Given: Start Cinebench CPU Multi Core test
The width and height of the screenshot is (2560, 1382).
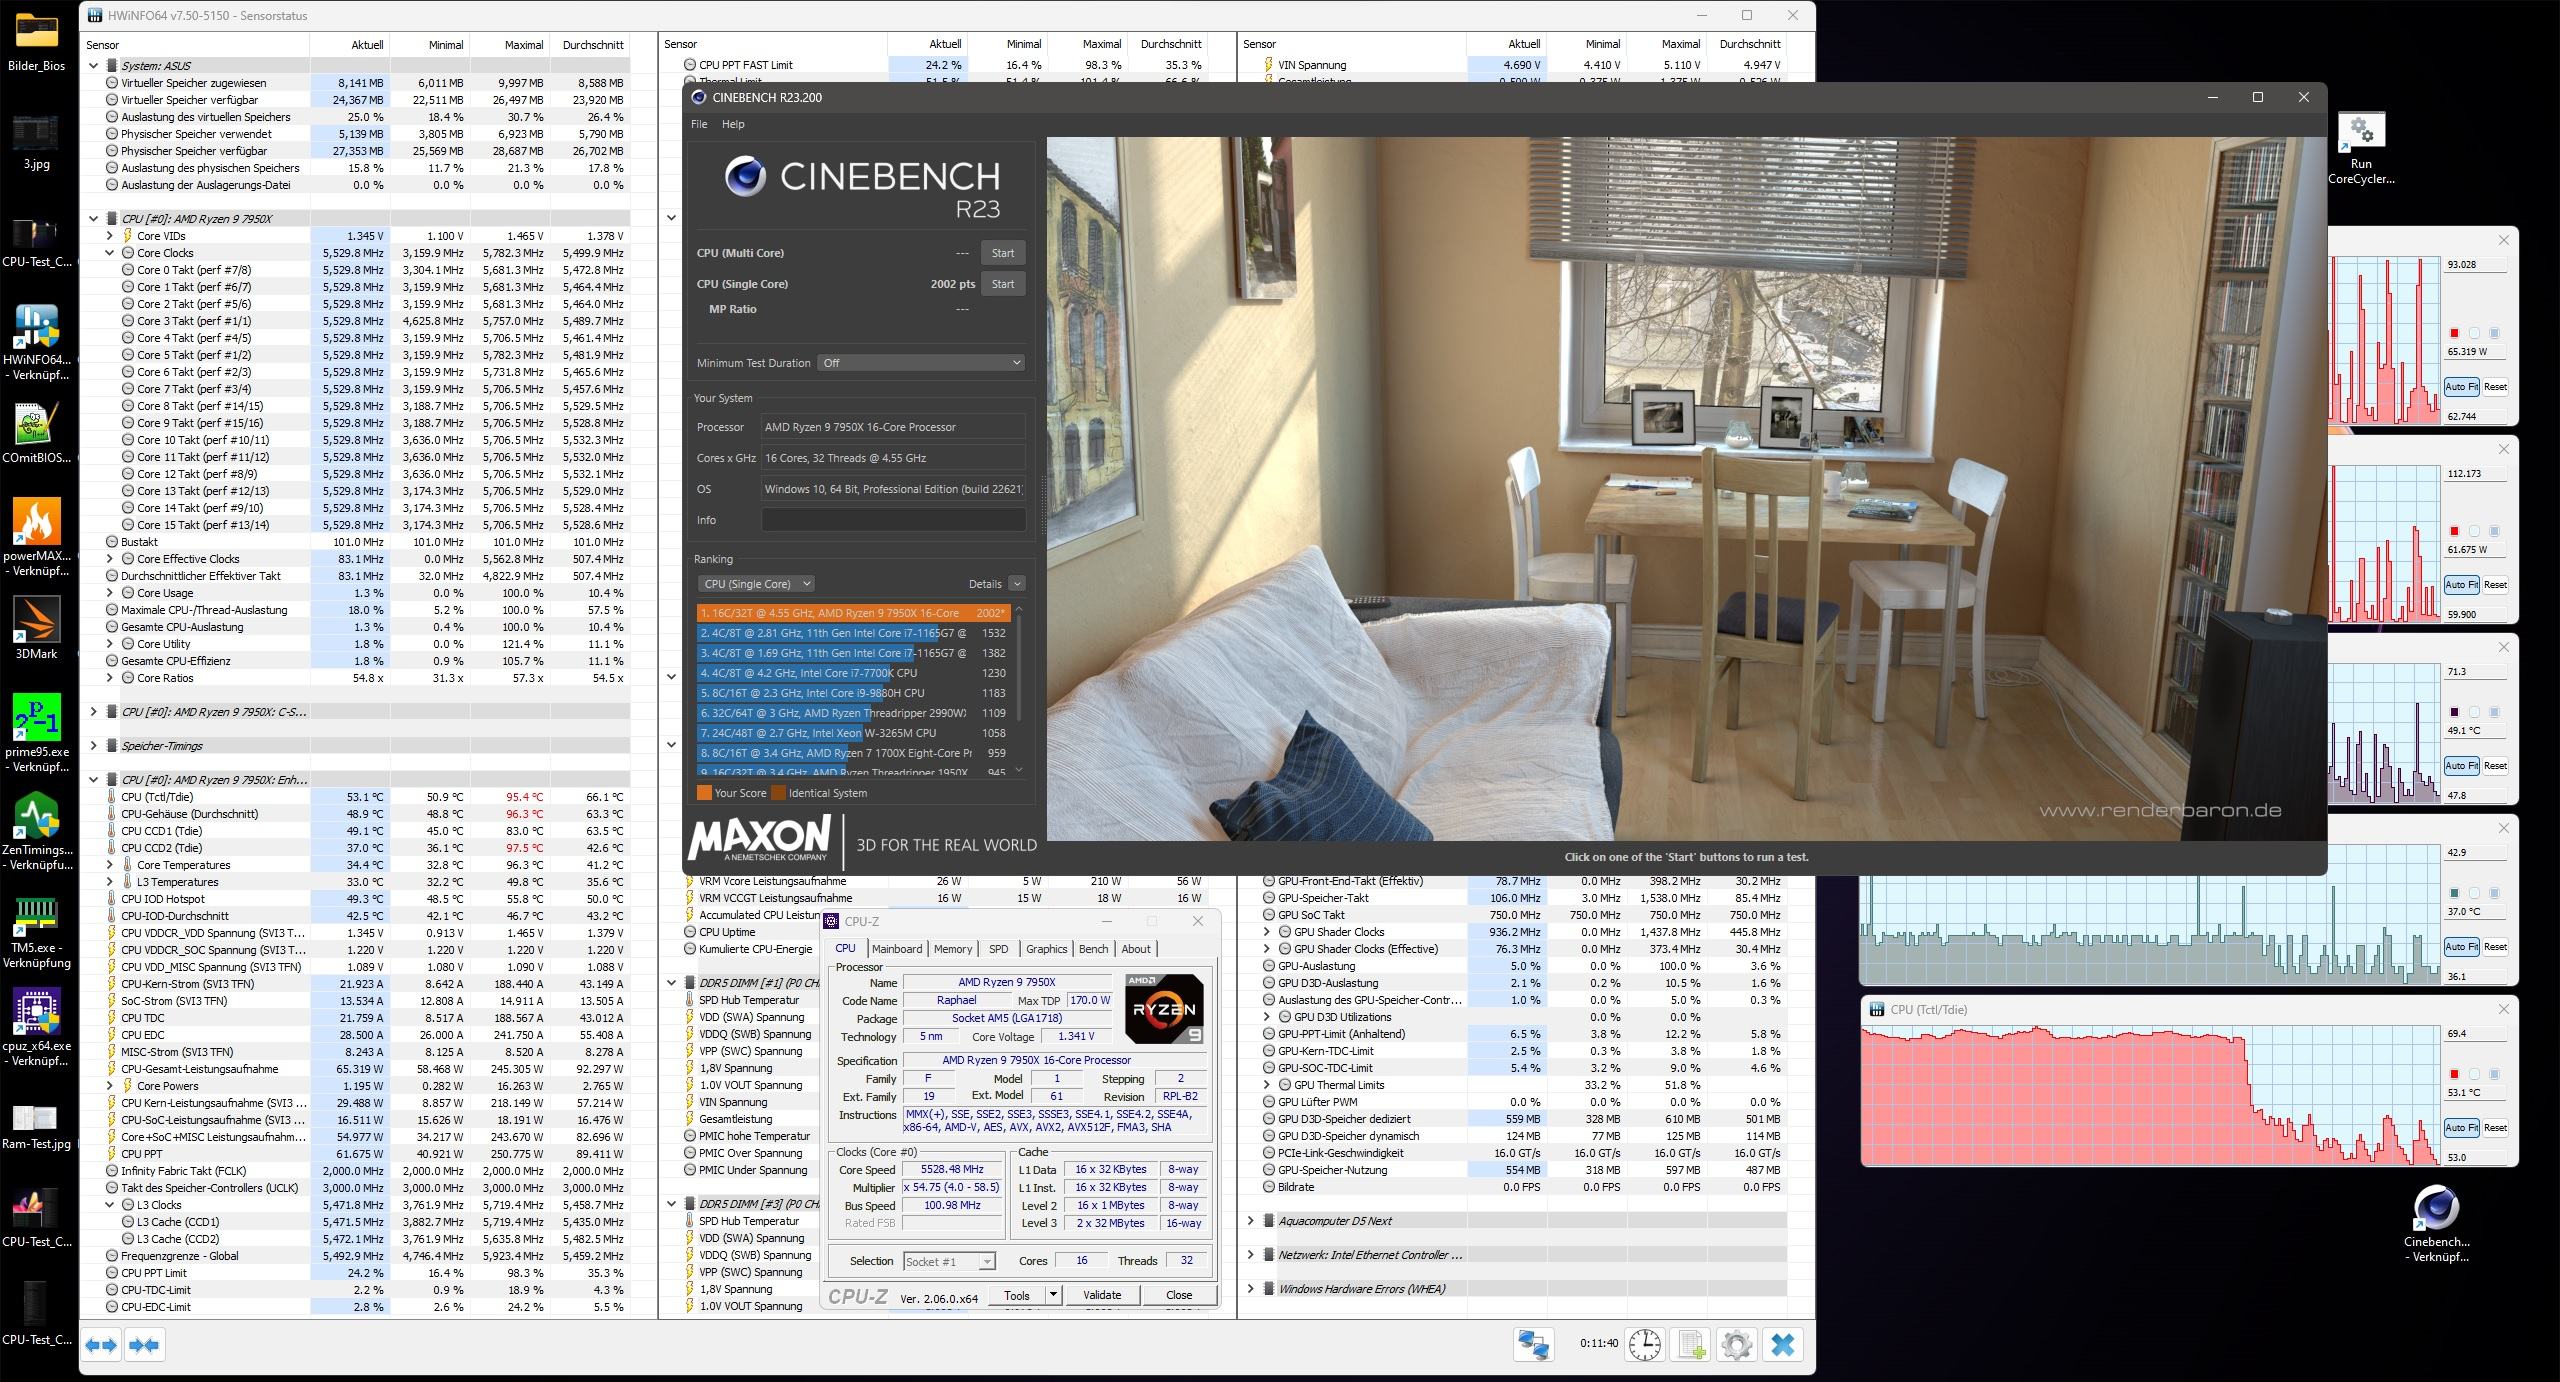Looking at the screenshot, I should [x=1003, y=253].
